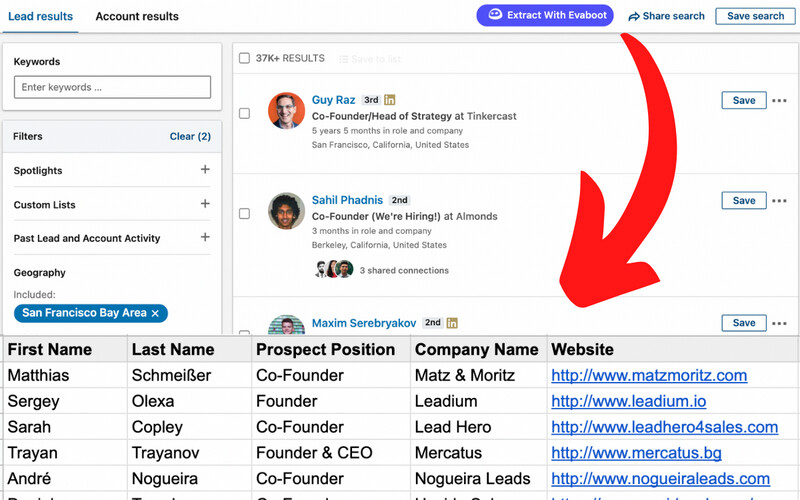Select the Founder & CEO position cell
This screenshot has width=800, height=500.
[x=331, y=453]
